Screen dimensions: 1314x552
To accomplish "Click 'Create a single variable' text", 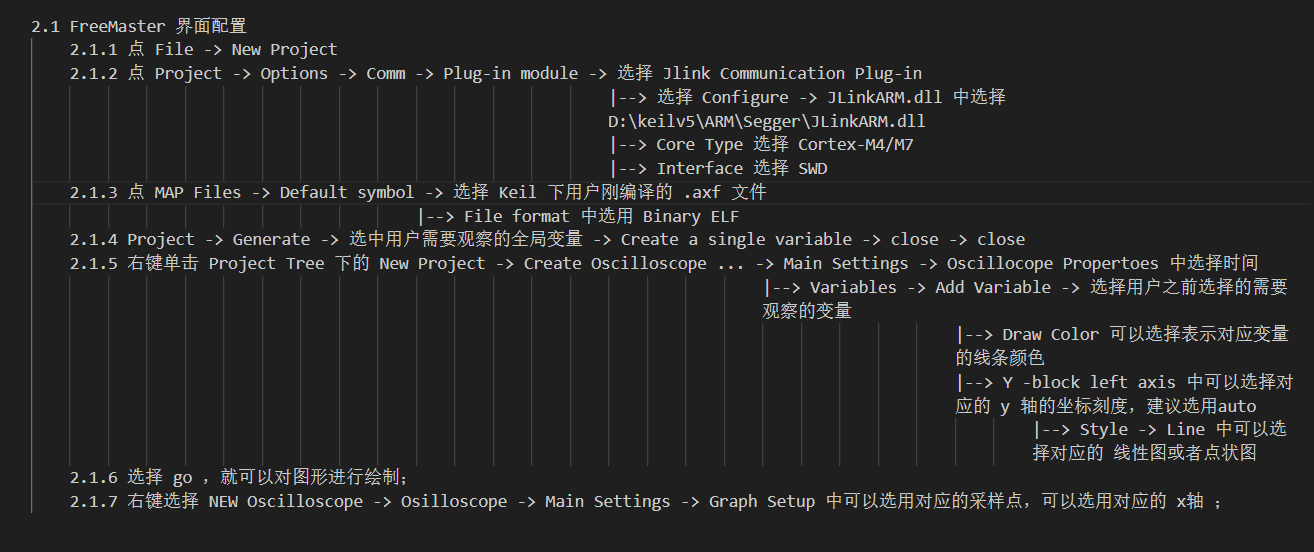I will click(736, 240).
